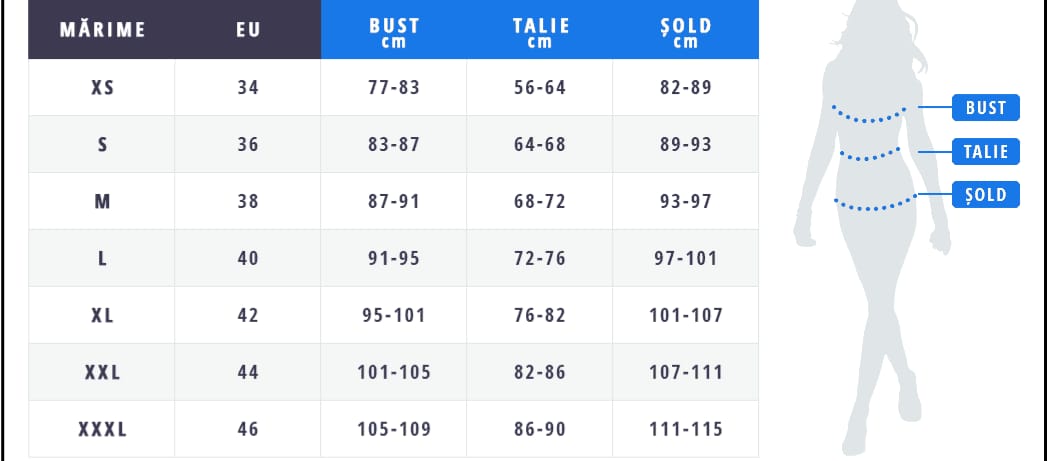
Task: Select the EU column header
Action: 248,29
